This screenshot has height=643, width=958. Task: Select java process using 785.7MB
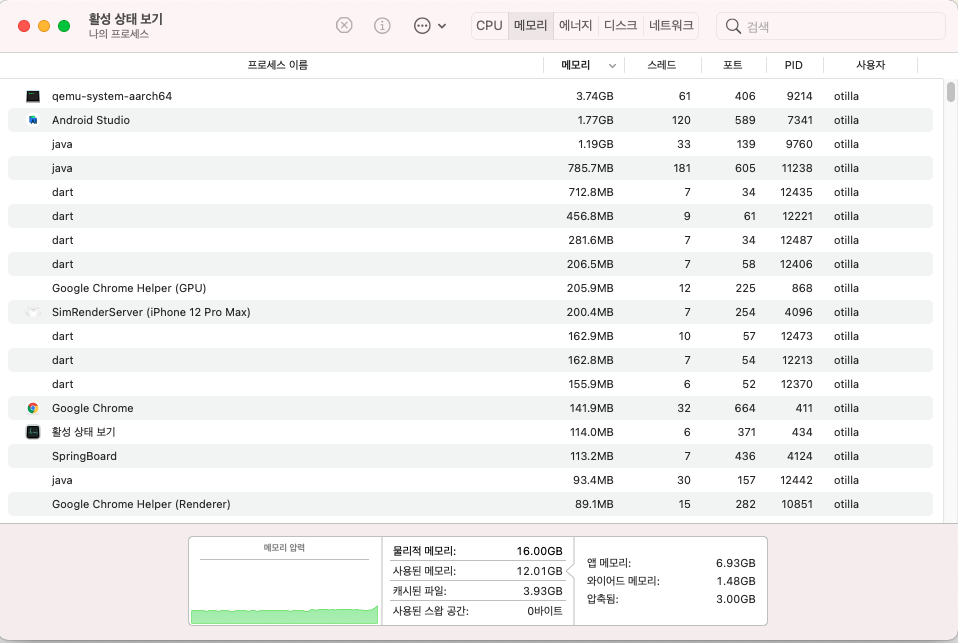point(470,168)
